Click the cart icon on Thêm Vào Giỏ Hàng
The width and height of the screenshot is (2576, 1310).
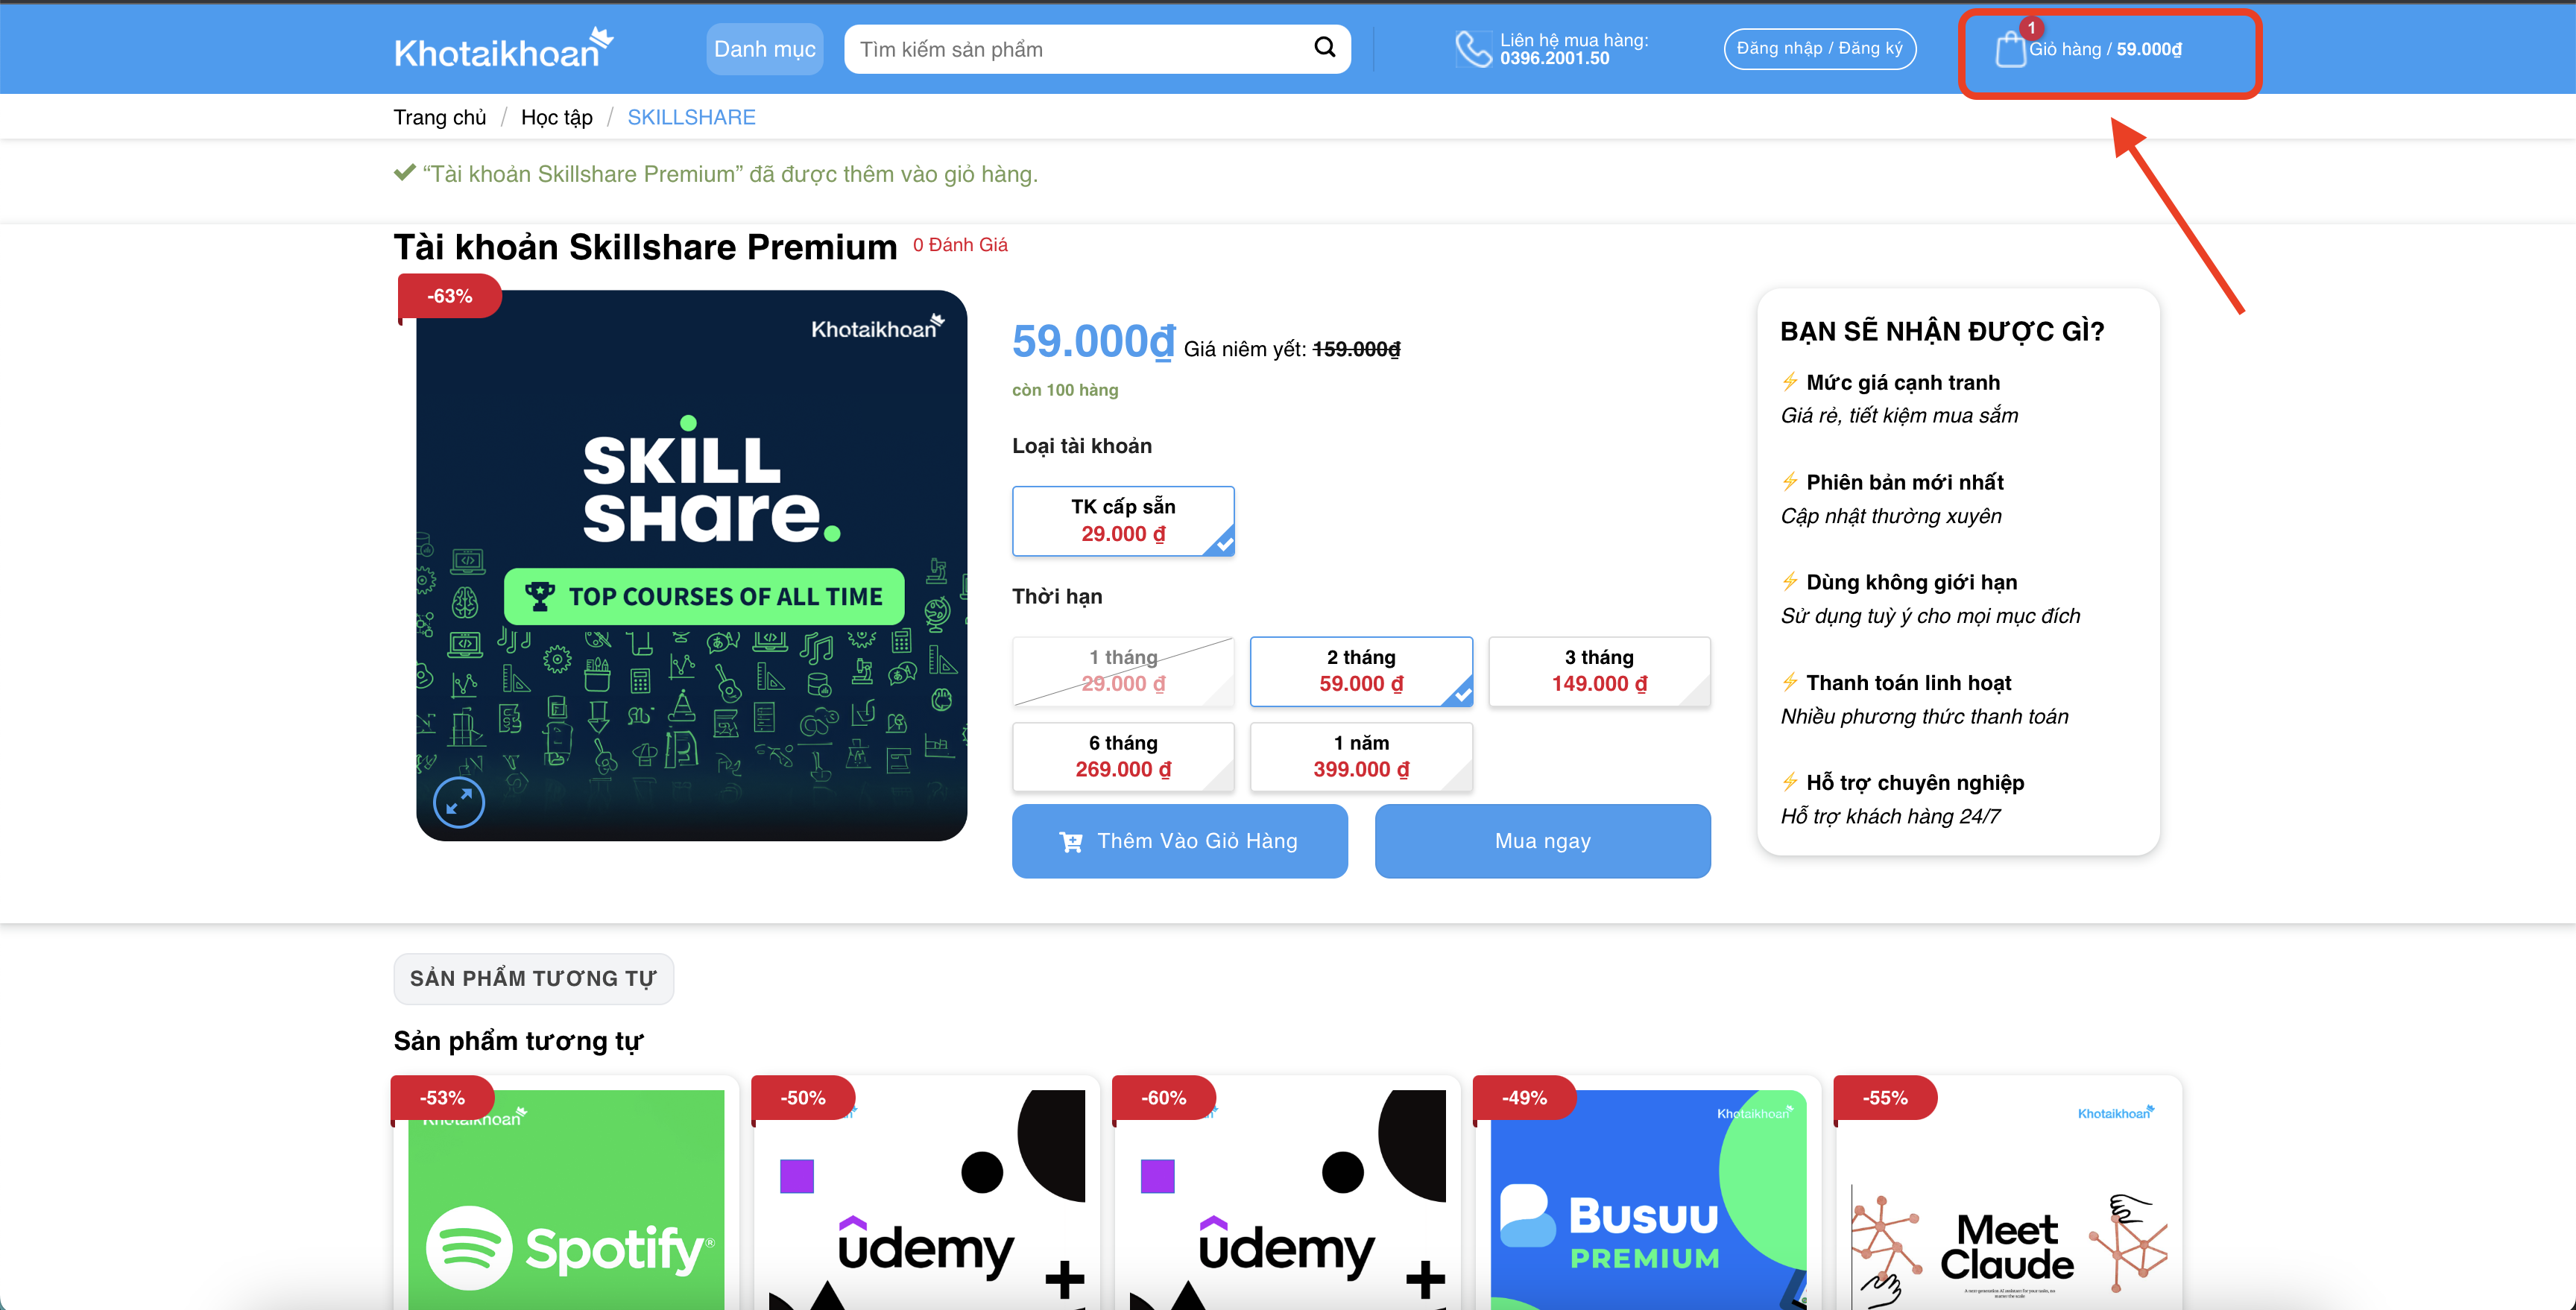click(x=1070, y=842)
